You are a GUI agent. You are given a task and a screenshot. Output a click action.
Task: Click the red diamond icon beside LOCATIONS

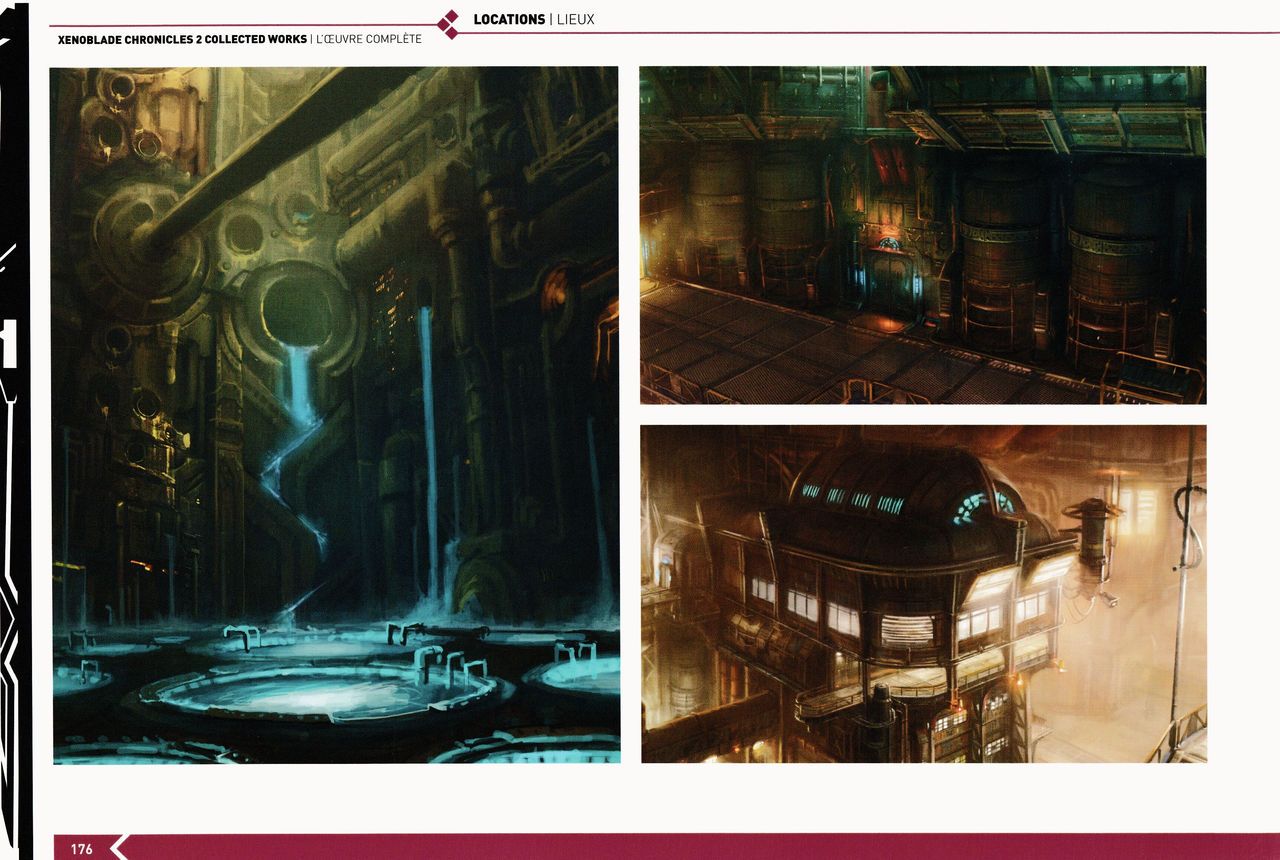click(450, 24)
